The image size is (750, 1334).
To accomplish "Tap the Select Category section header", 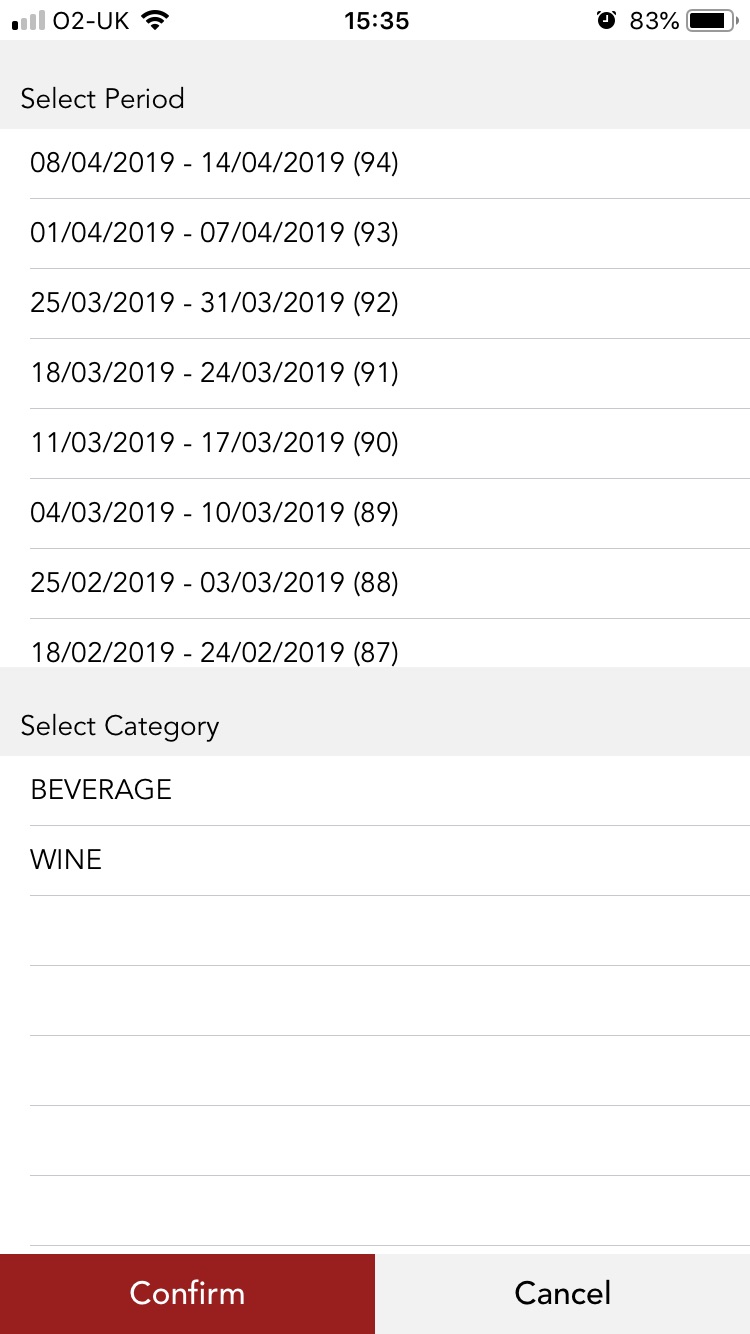I will [x=119, y=726].
